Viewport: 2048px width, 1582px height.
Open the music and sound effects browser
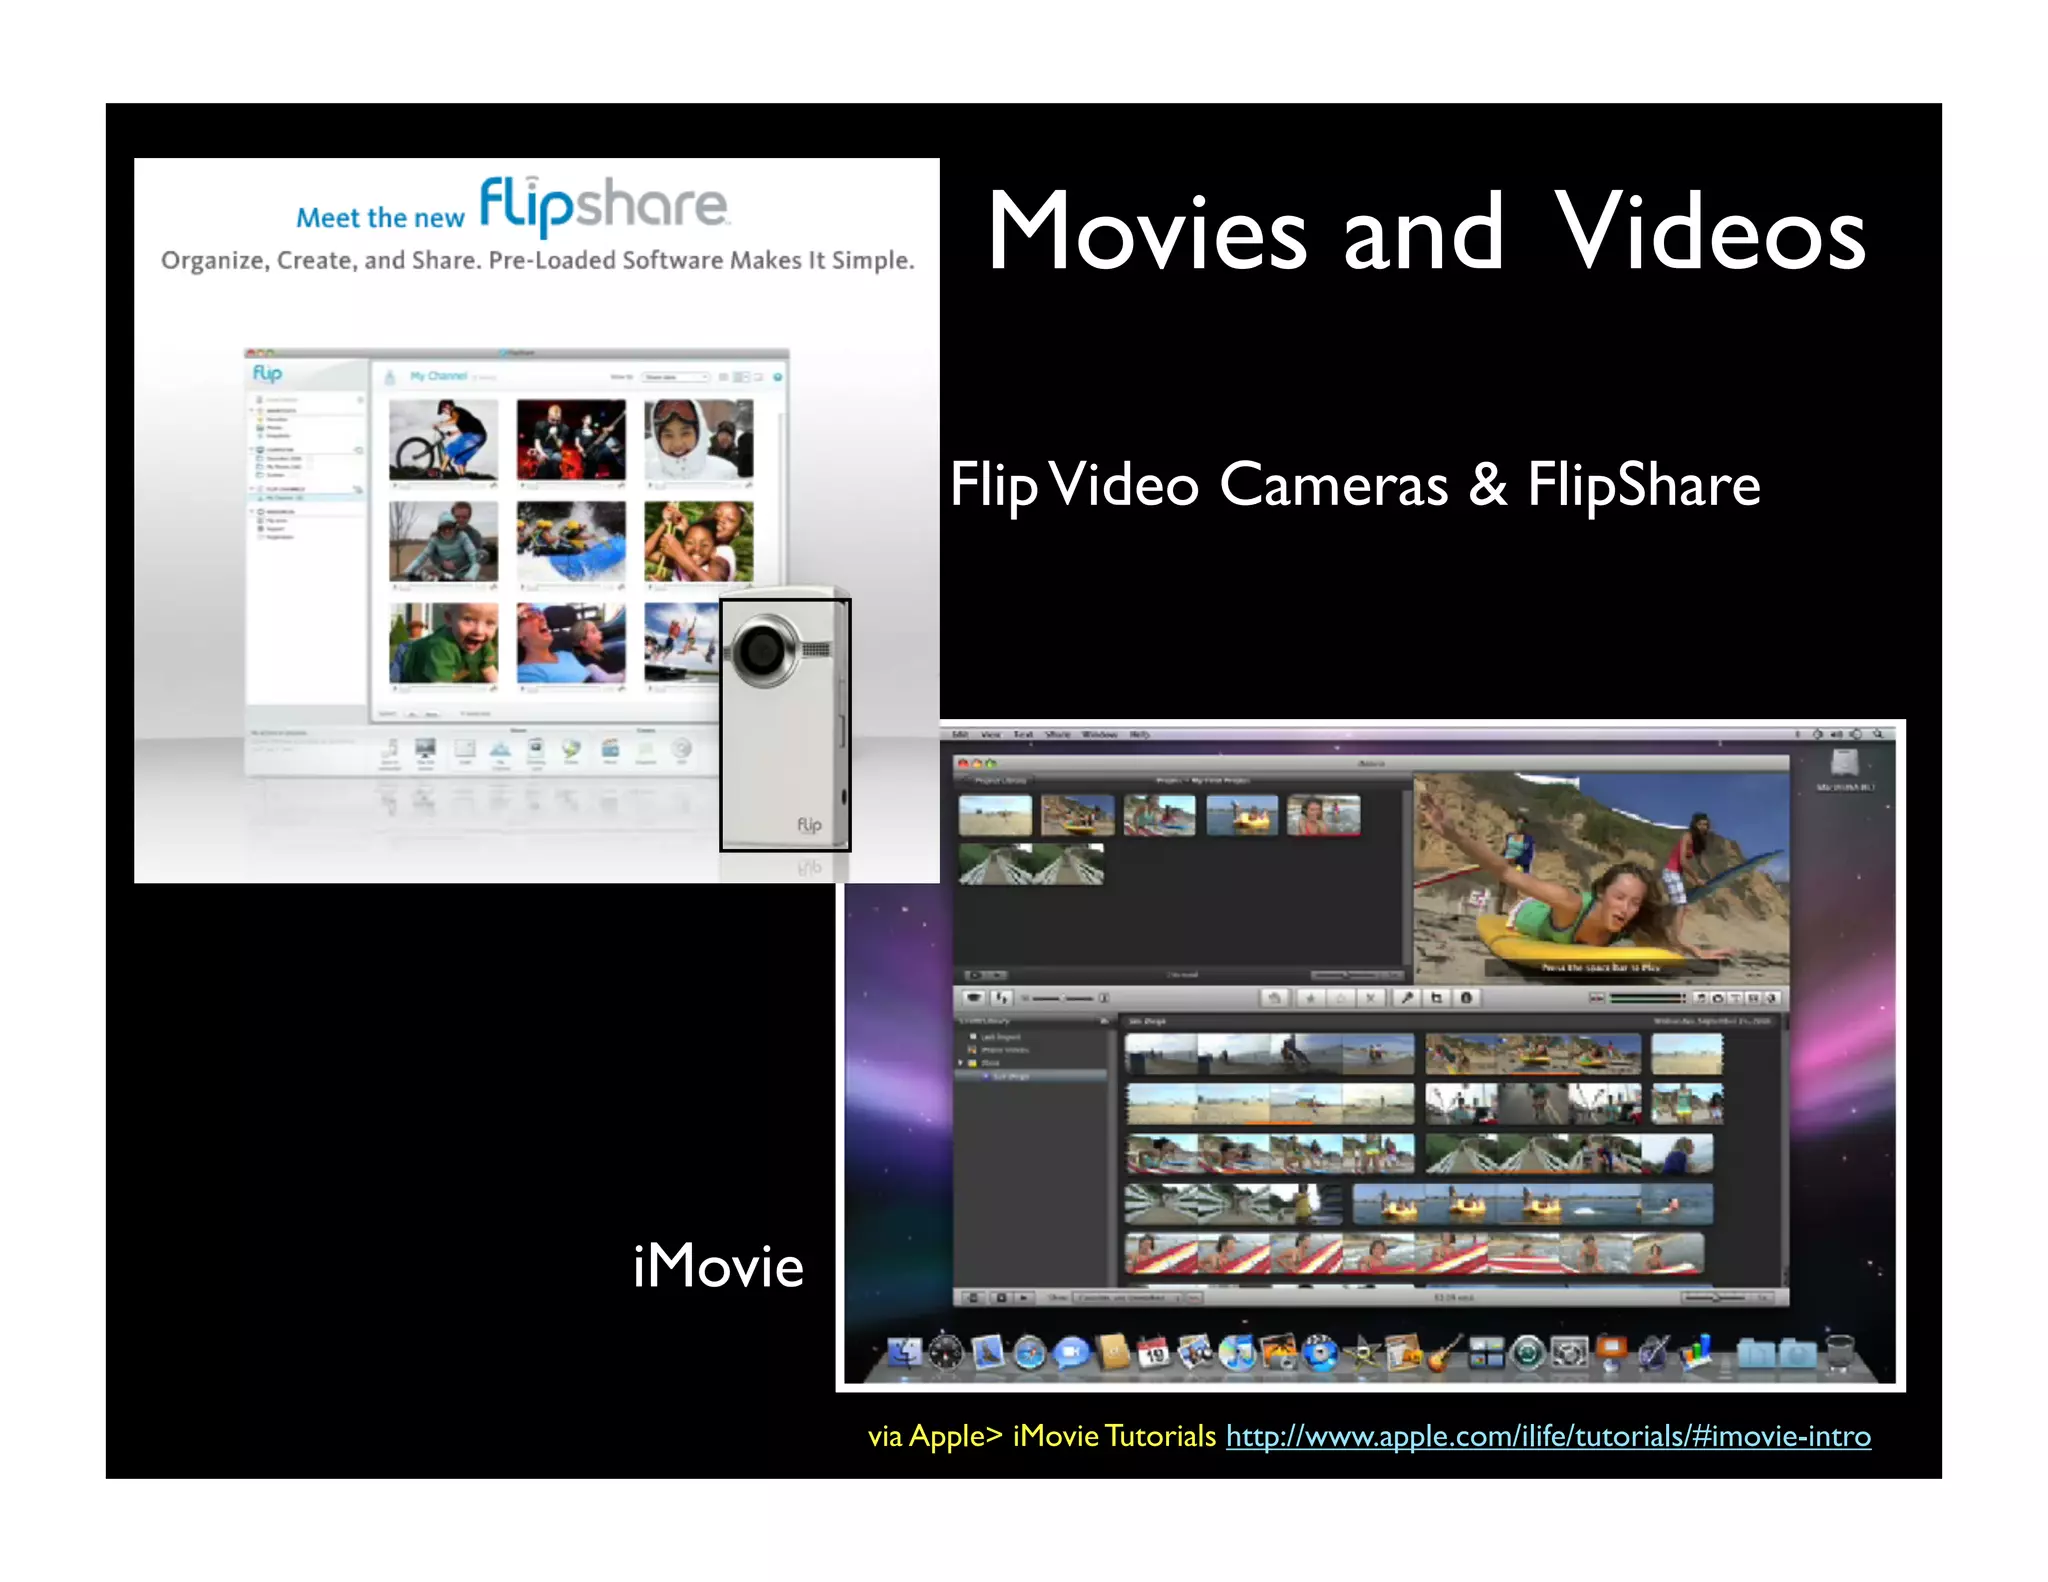(1701, 998)
